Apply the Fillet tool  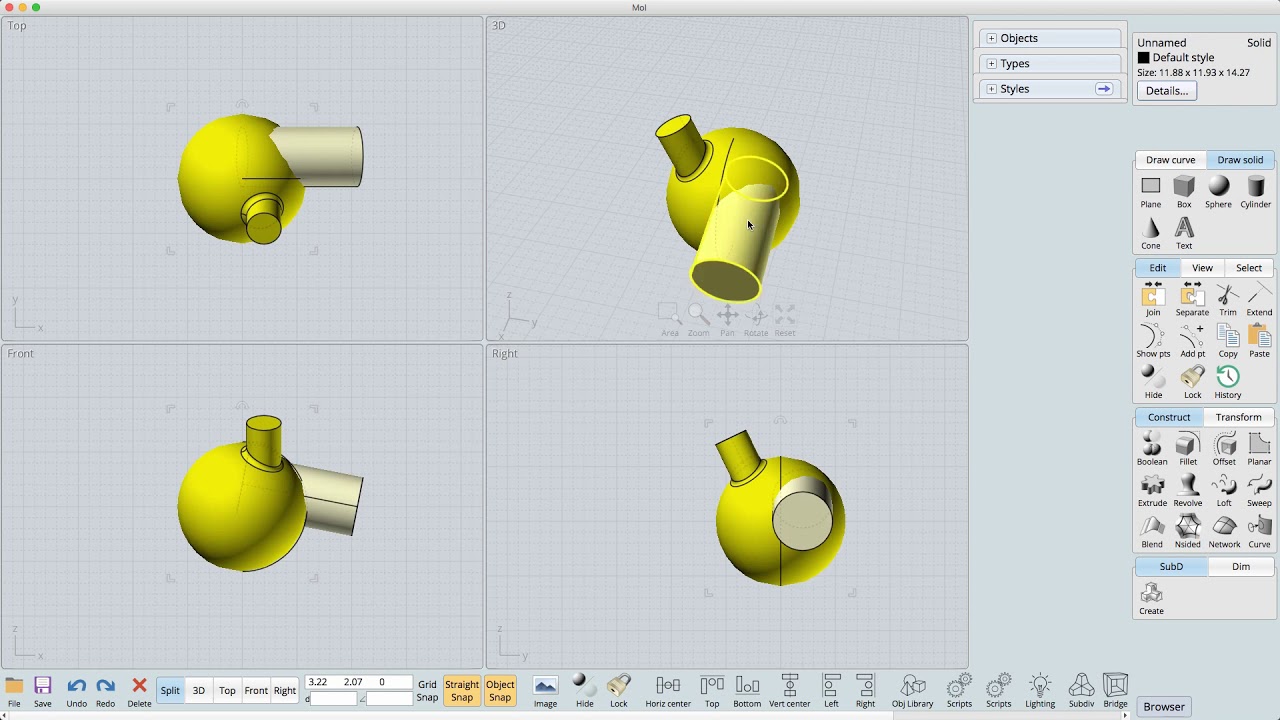click(1188, 449)
